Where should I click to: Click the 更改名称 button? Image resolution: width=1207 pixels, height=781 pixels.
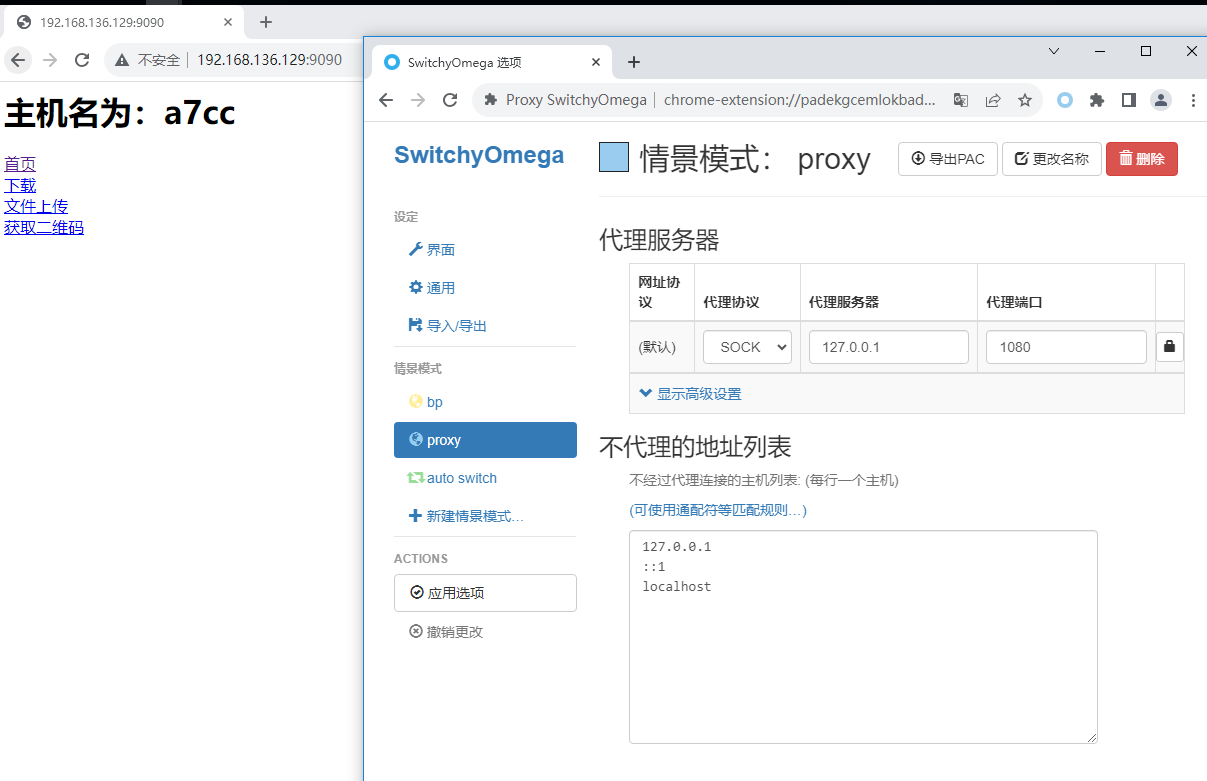[x=1052, y=159]
